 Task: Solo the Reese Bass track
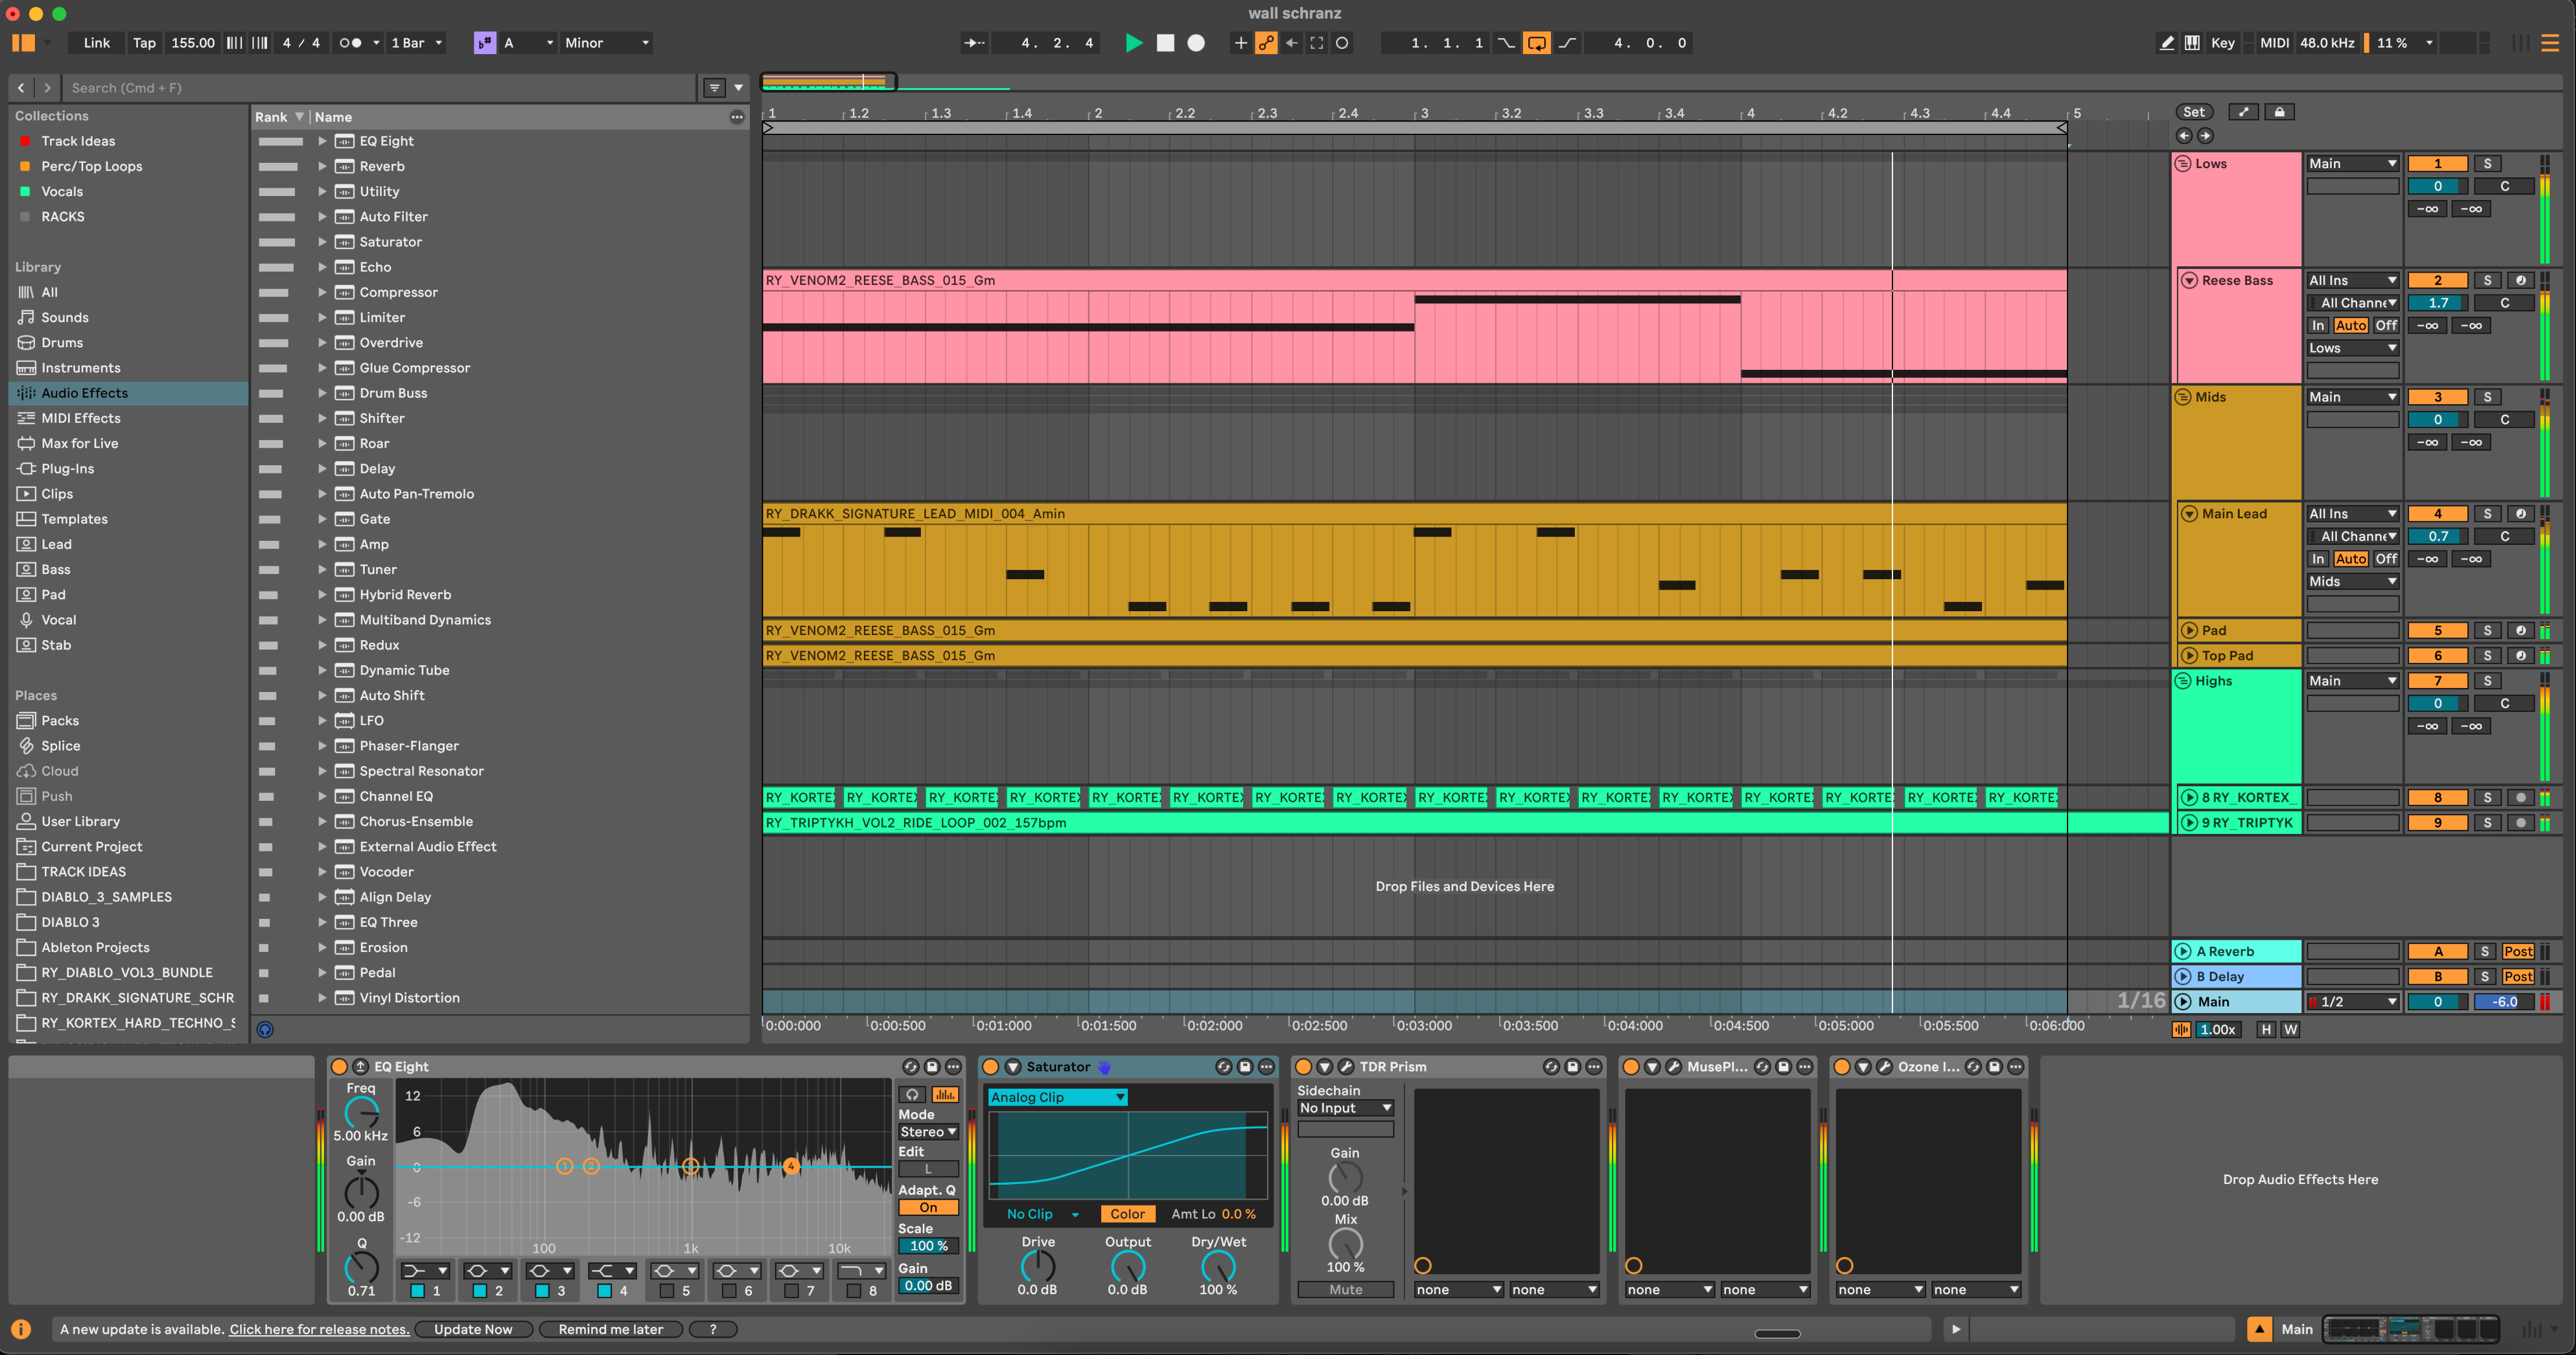(x=2487, y=280)
